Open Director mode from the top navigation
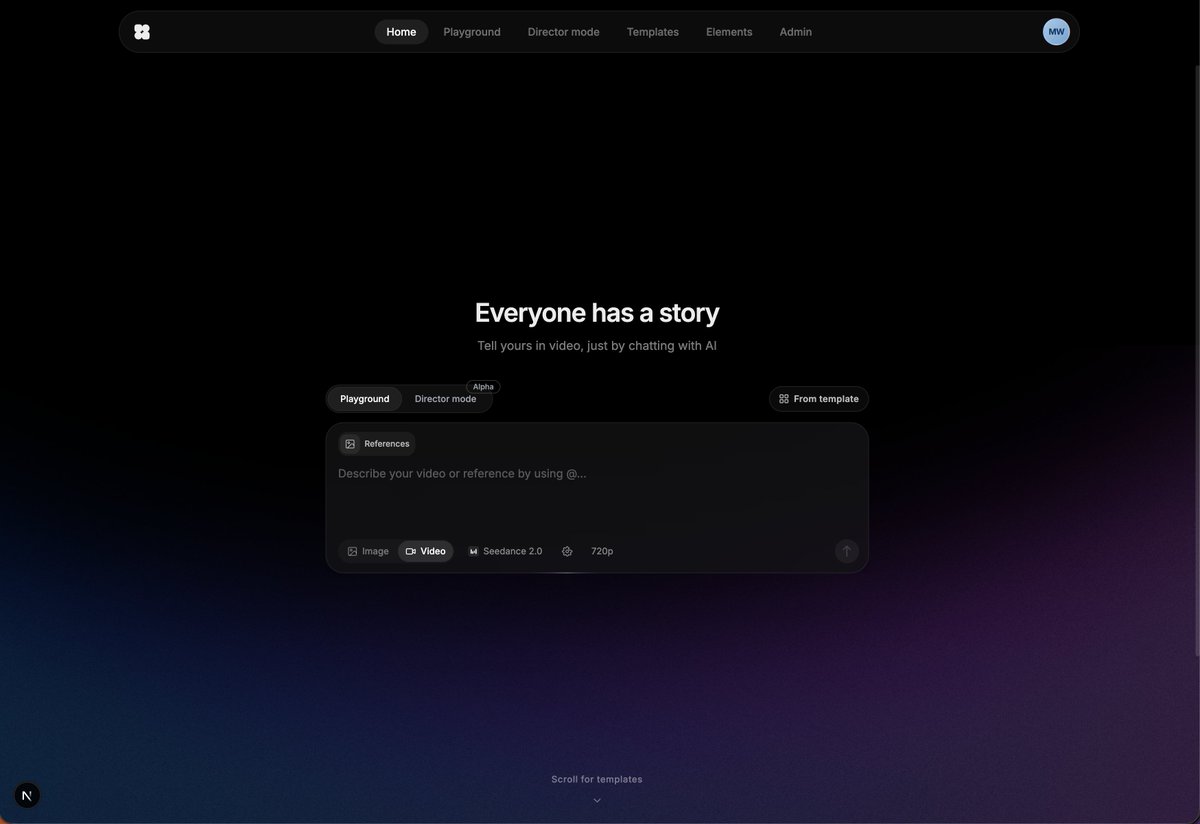1200x824 pixels. [x=564, y=32]
